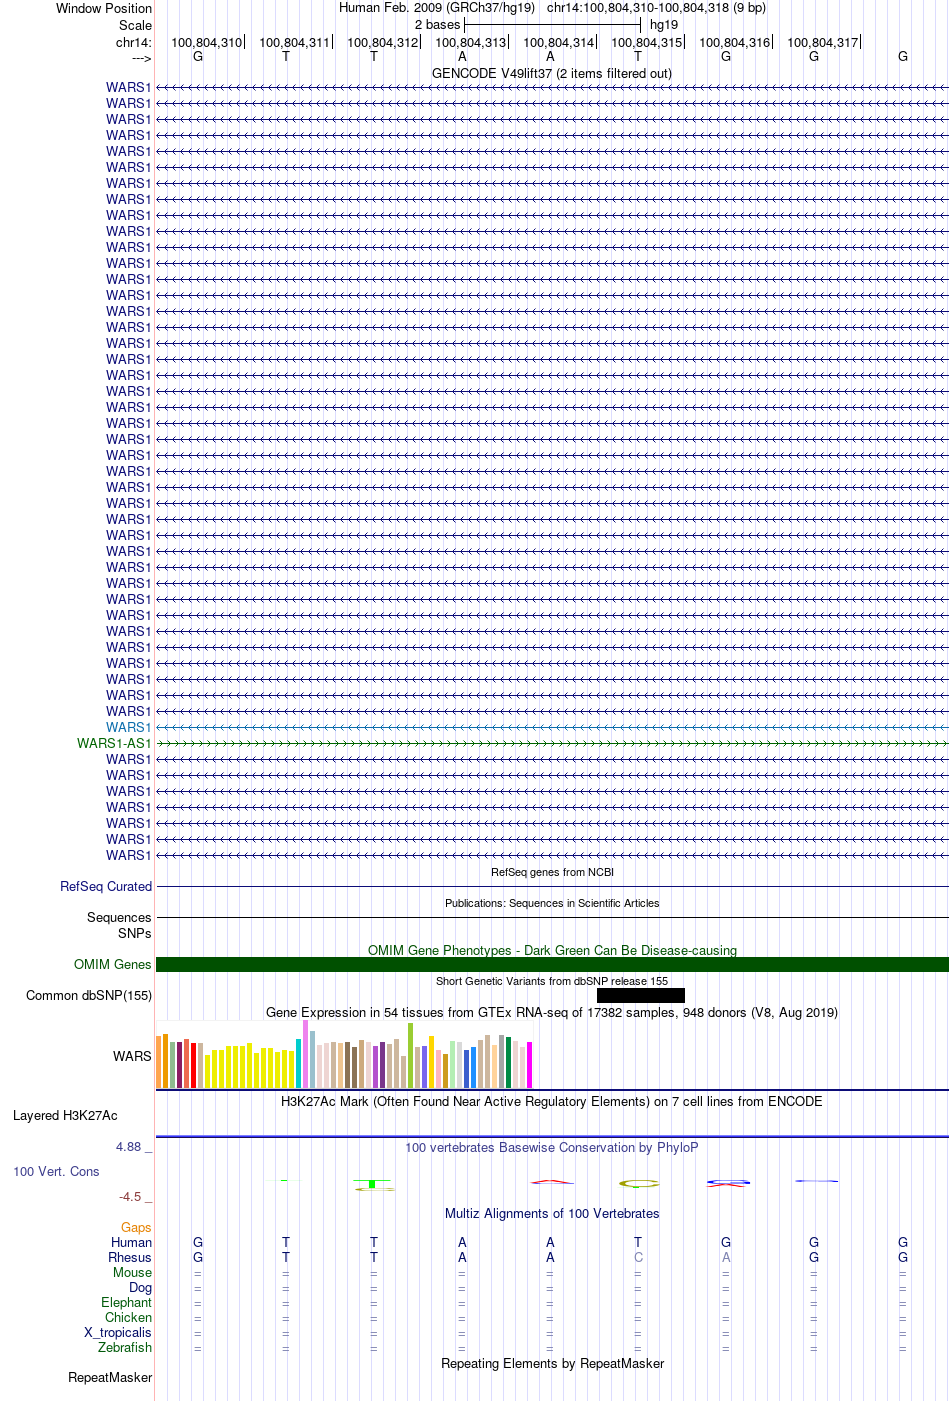Click the Common dbSNP(155) side label
The height and width of the screenshot is (1401, 950).
coord(89,995)
